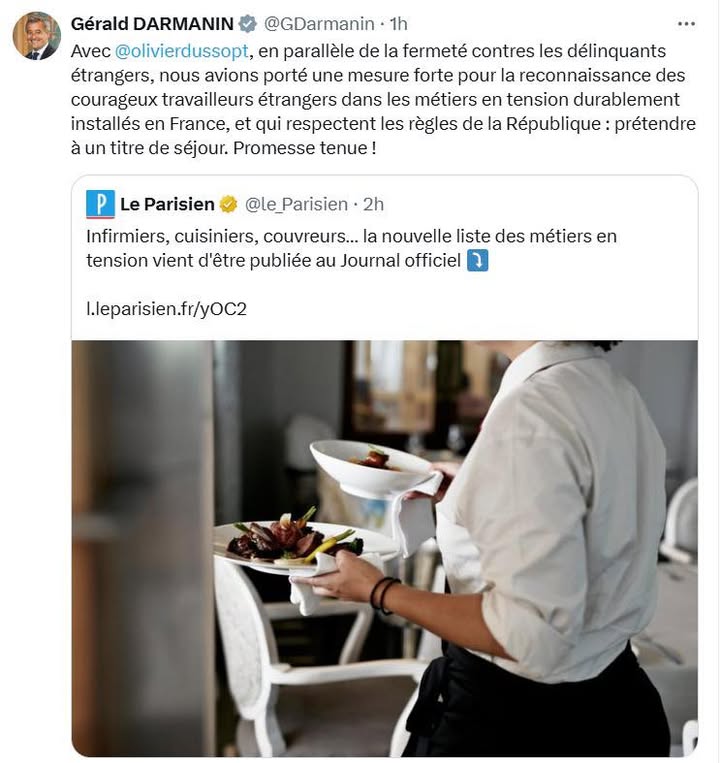Click Le Parisien's gold verified badge
The width and height of the screenshot is (720, 763).
coord(228,204)
